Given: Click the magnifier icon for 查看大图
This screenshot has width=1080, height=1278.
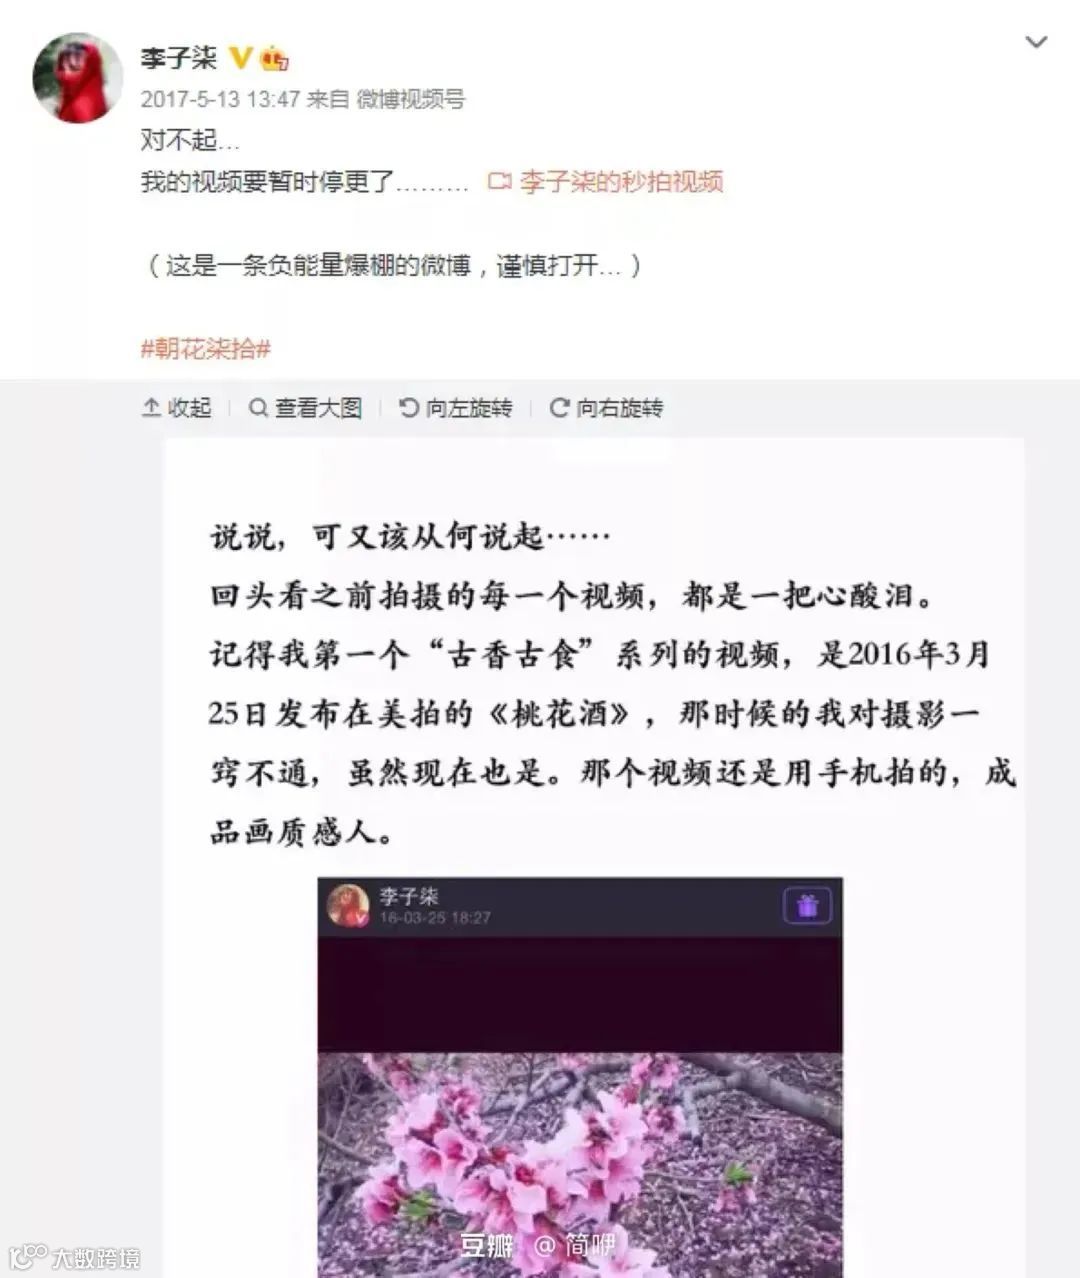Looking at the screenshot, I should tap(258, 408).
